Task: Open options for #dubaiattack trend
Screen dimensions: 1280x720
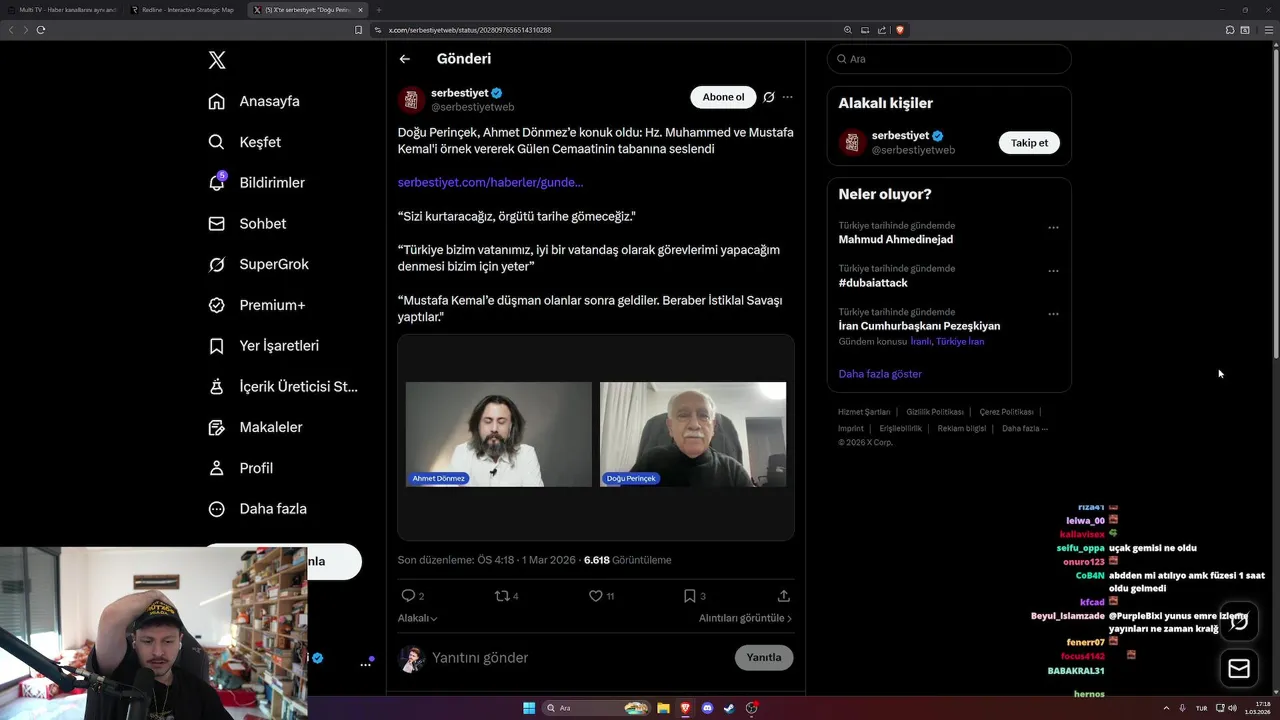Action: pos(1053,271)
